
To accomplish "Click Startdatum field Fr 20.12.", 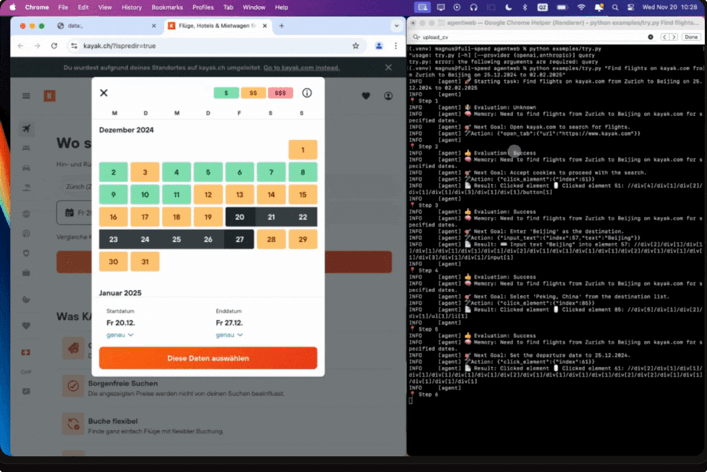I will pos(120,323).
